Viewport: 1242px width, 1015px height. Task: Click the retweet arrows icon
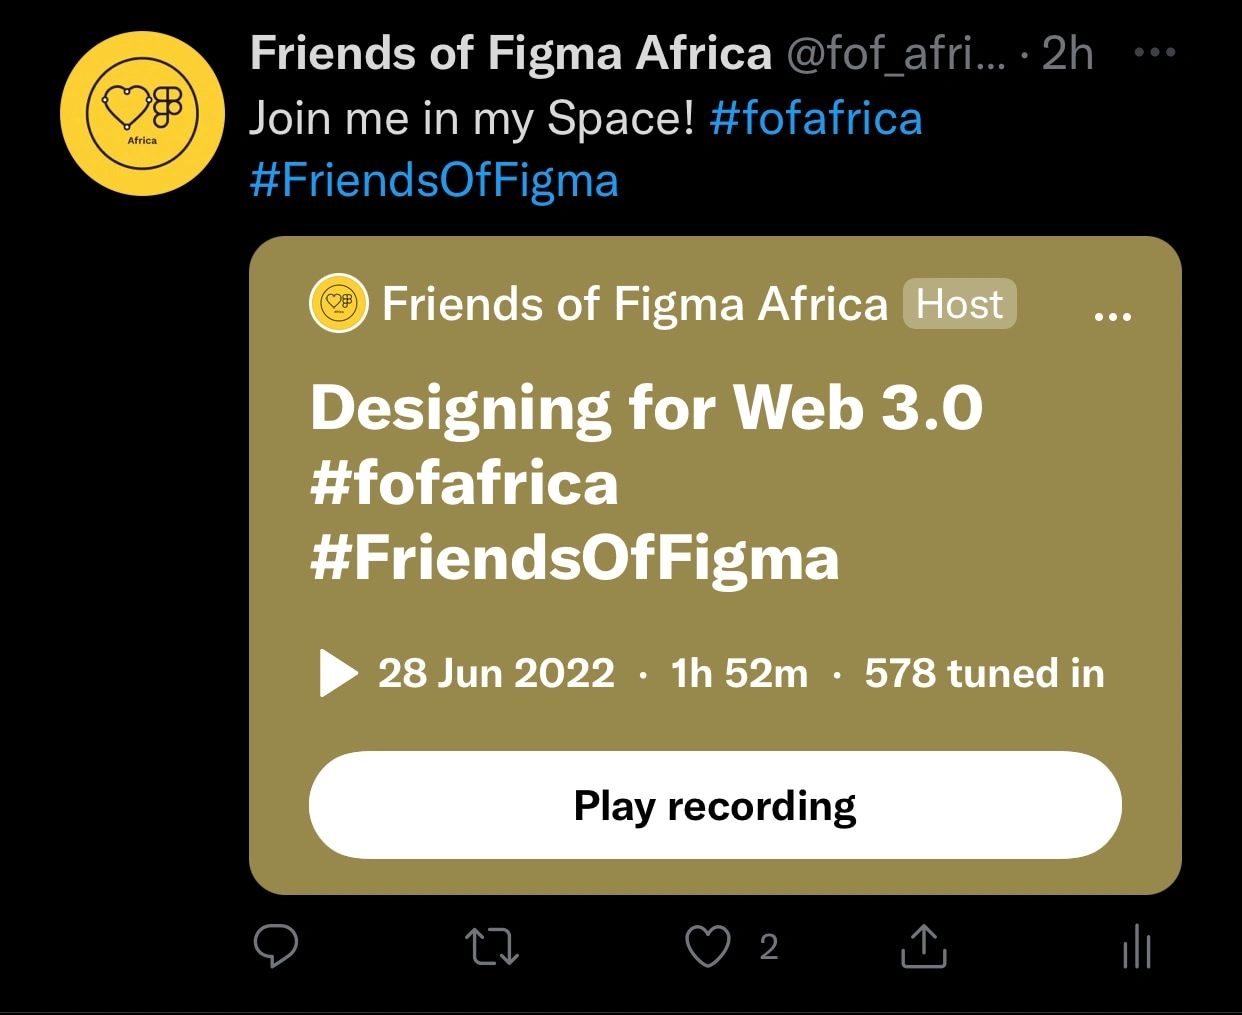[492, 945]
